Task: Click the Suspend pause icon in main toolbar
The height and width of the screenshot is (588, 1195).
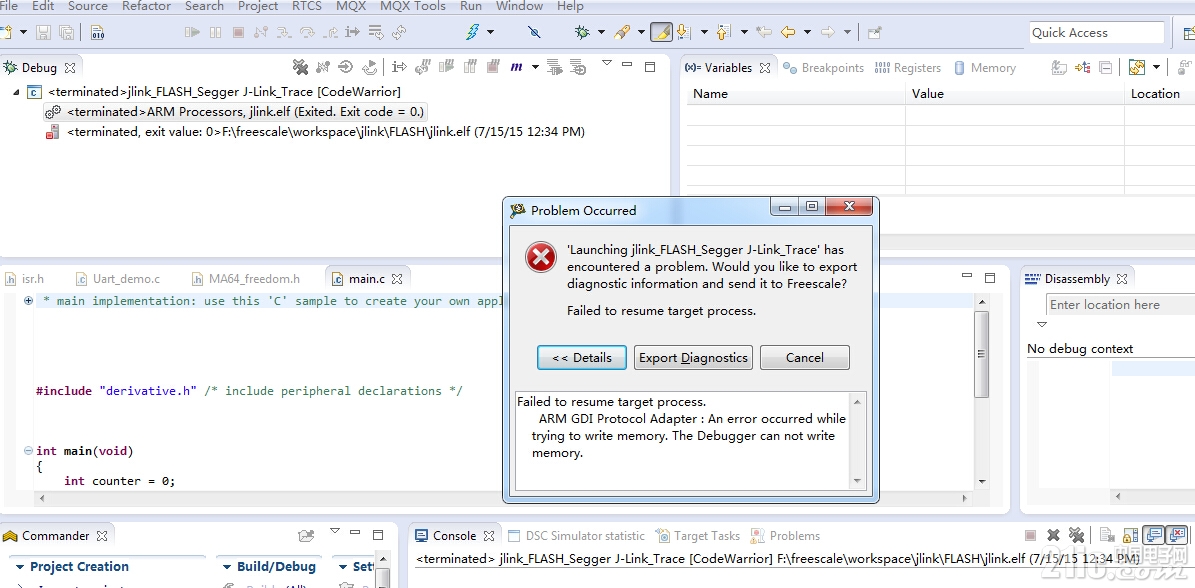Action: 216,33
